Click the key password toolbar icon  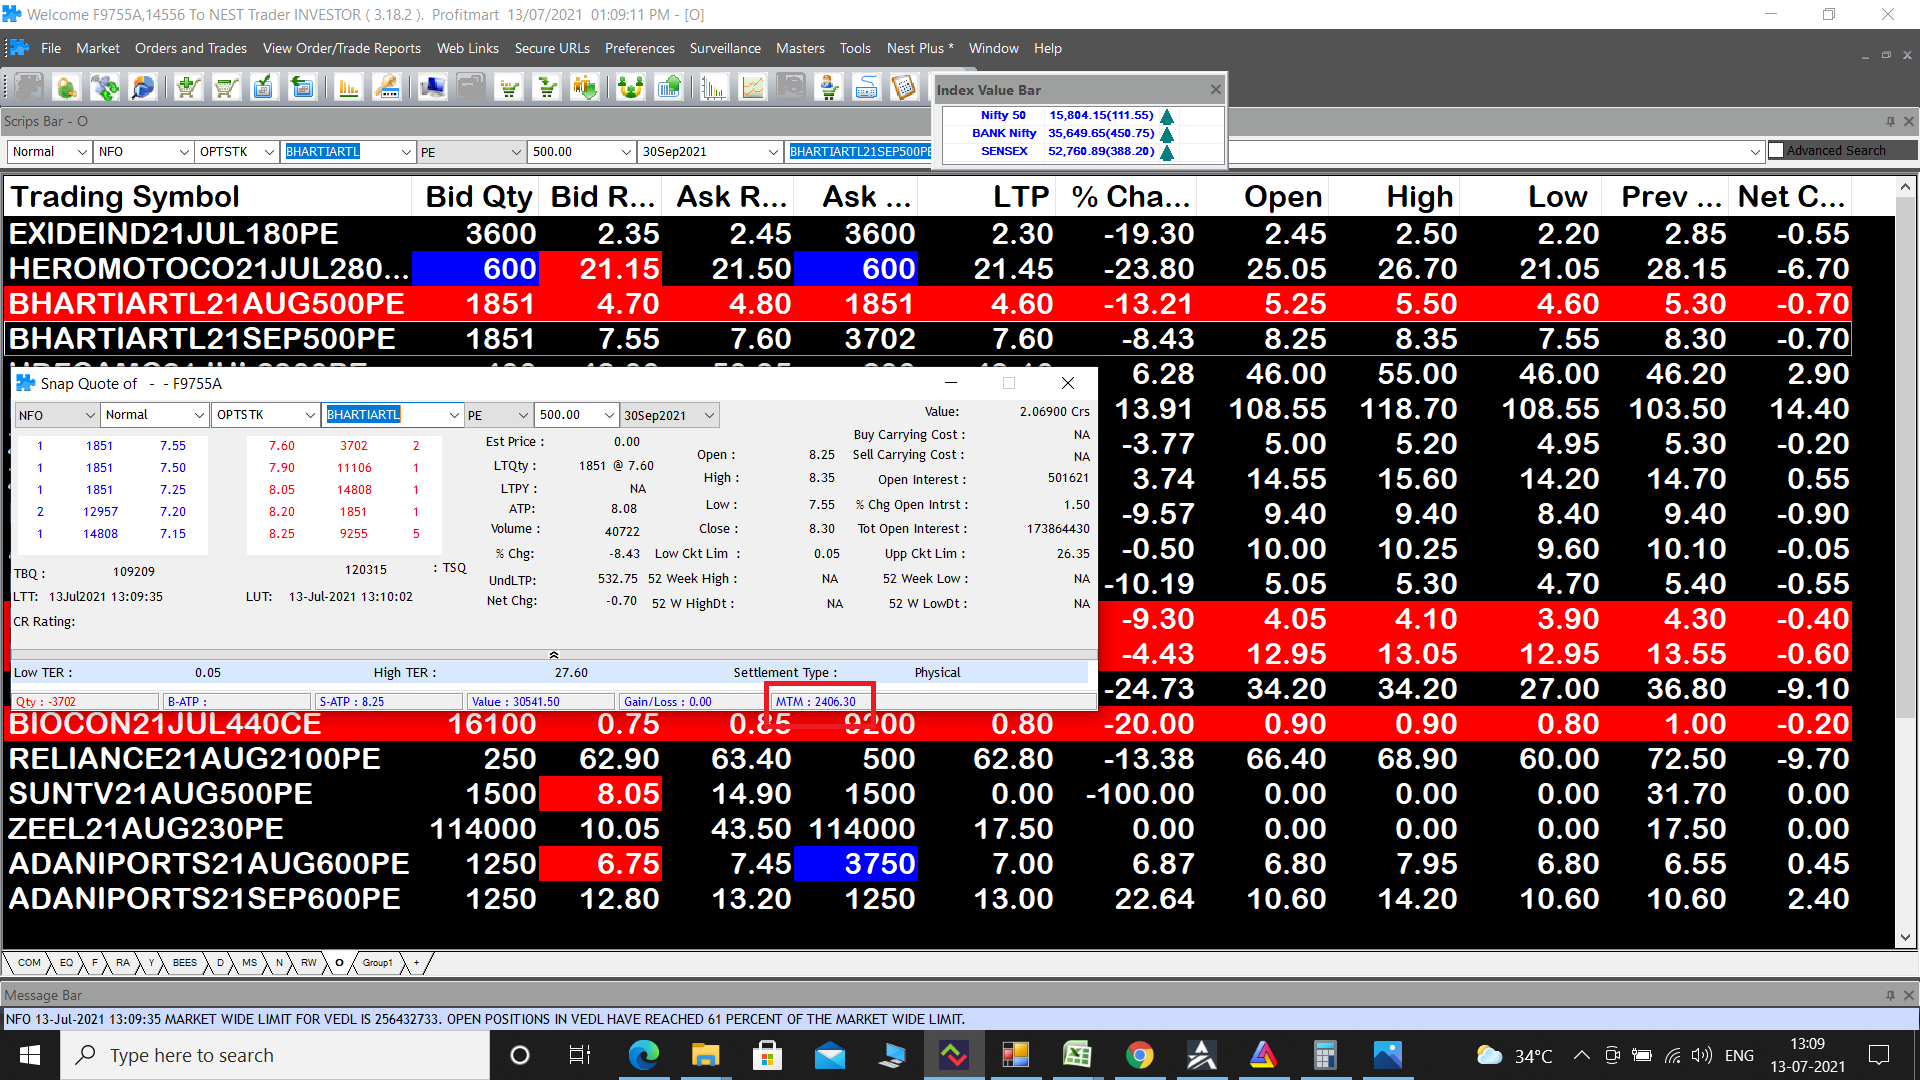point(387,88)
